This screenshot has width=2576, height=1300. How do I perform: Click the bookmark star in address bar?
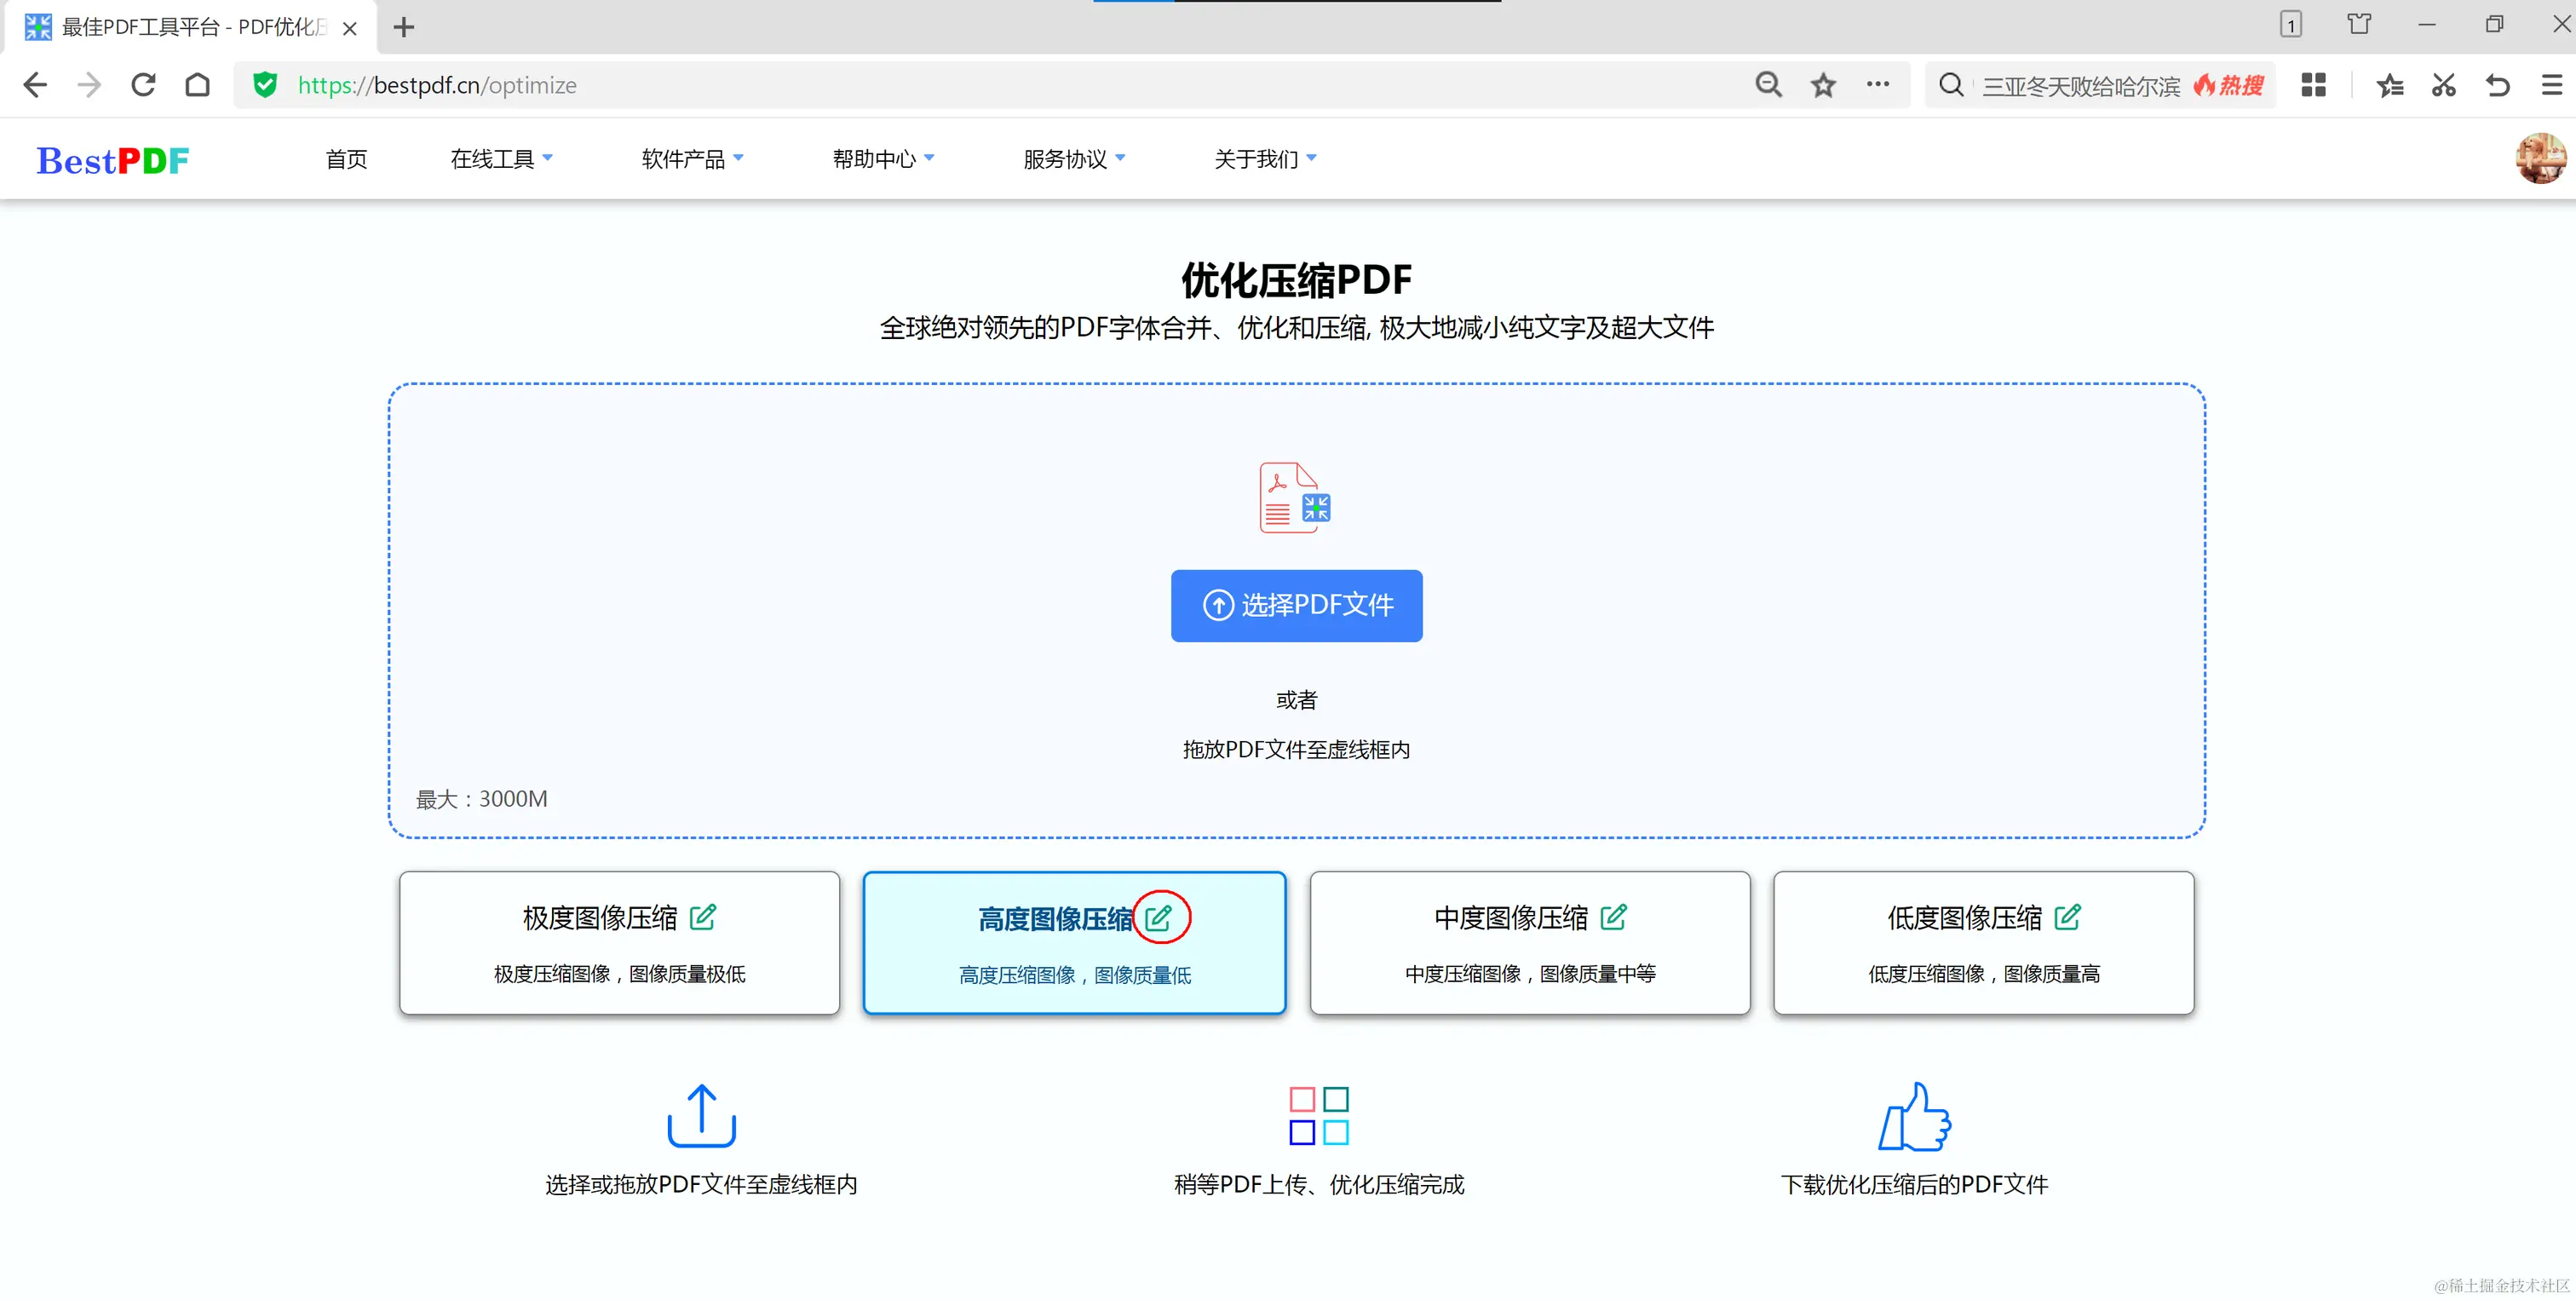[1823, 86]
